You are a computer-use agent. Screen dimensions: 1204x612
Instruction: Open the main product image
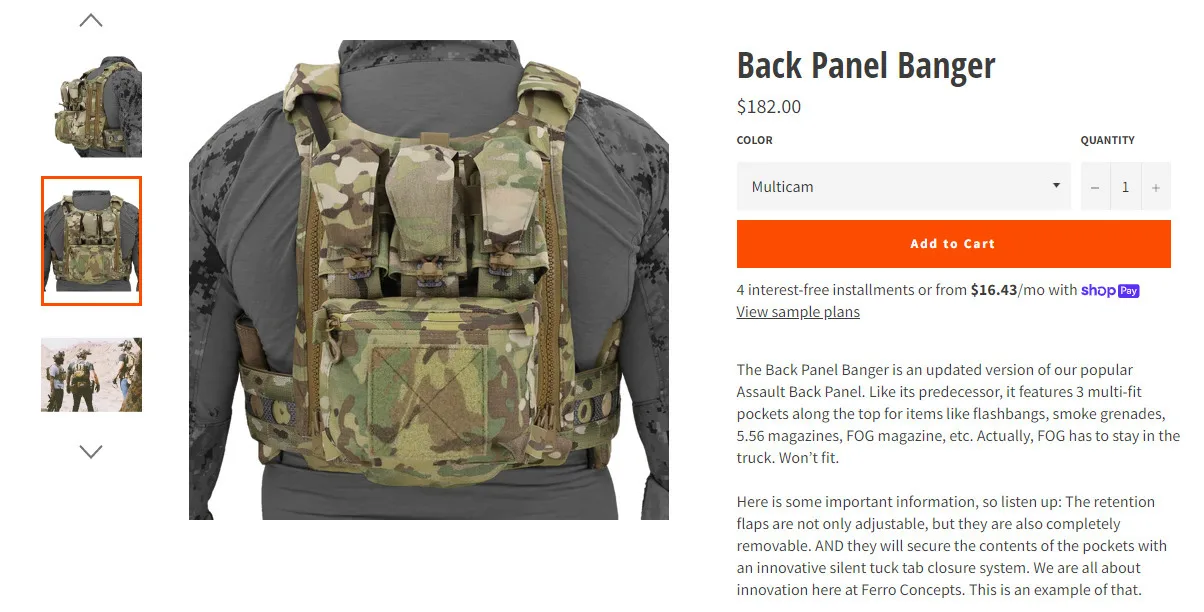(429, 280)
